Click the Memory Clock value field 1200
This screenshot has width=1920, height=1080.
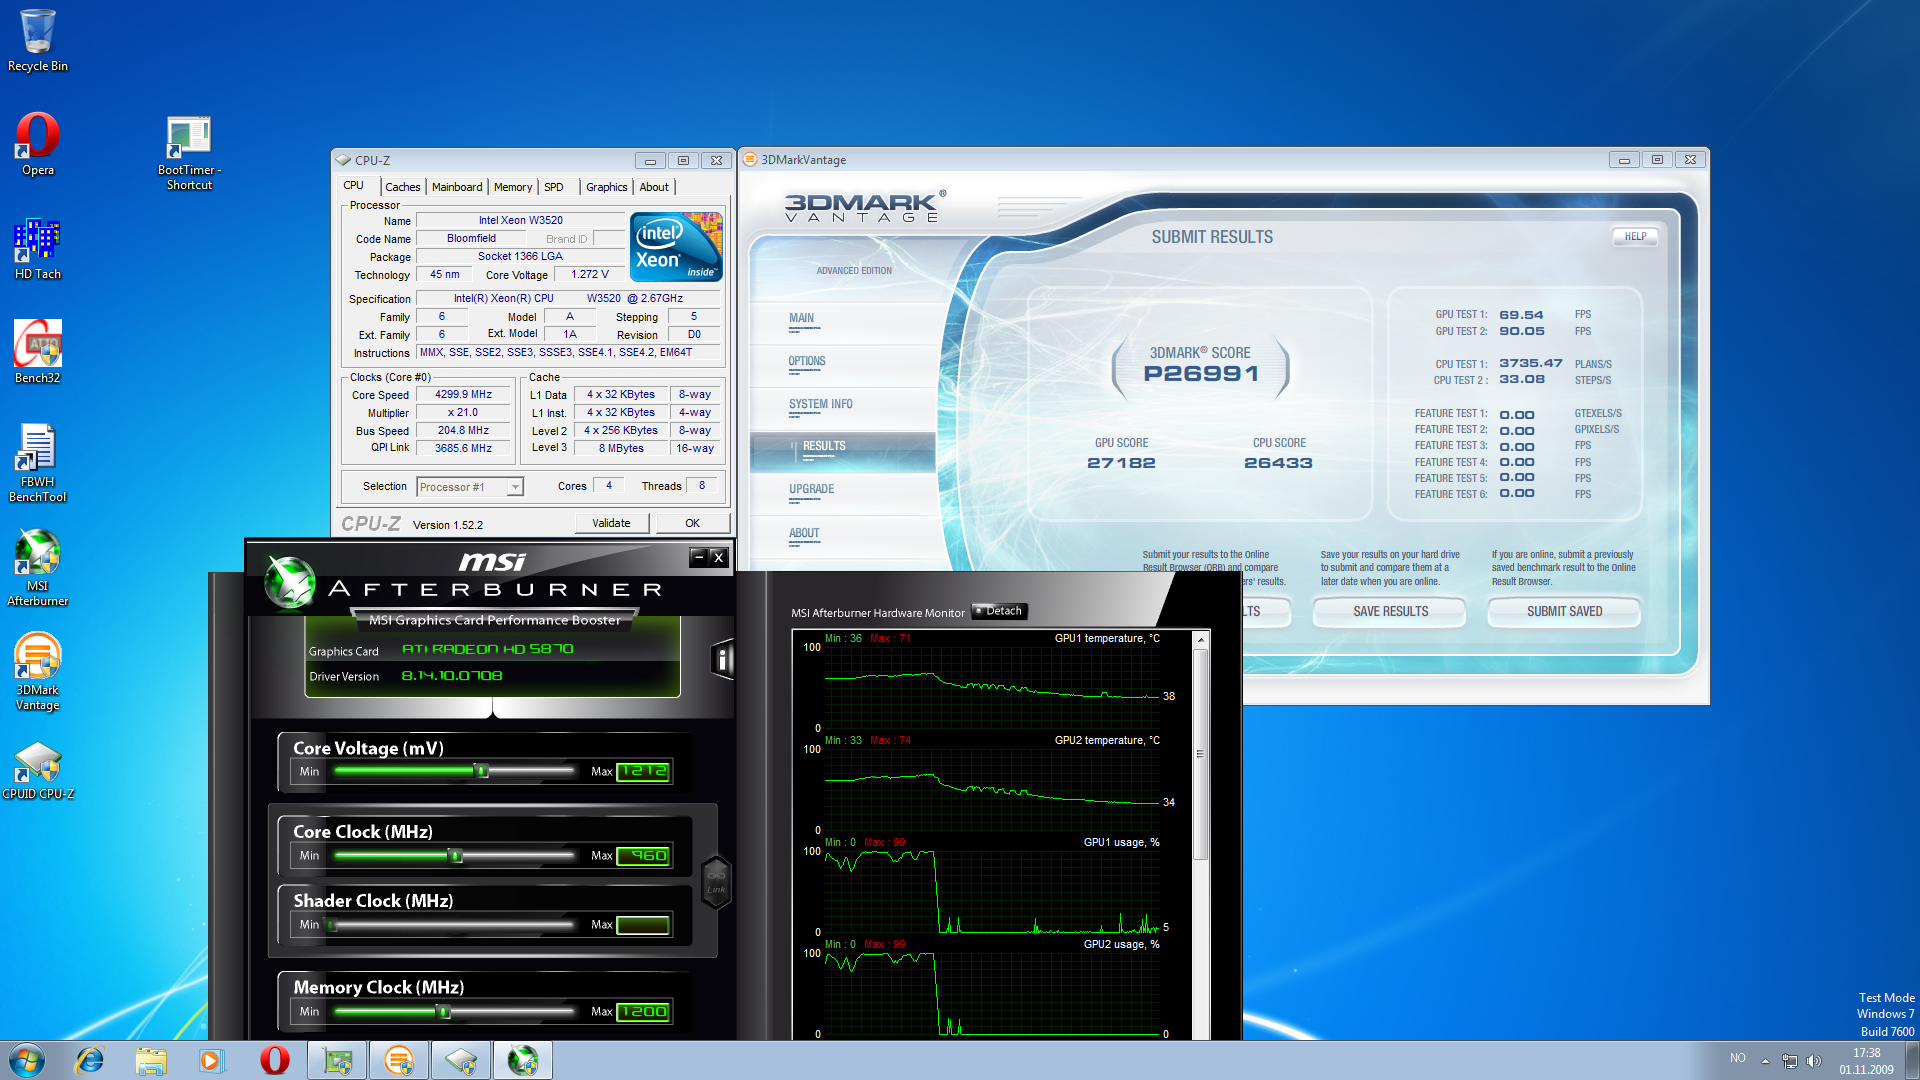pyautogui.click(x=643, y=1011)
